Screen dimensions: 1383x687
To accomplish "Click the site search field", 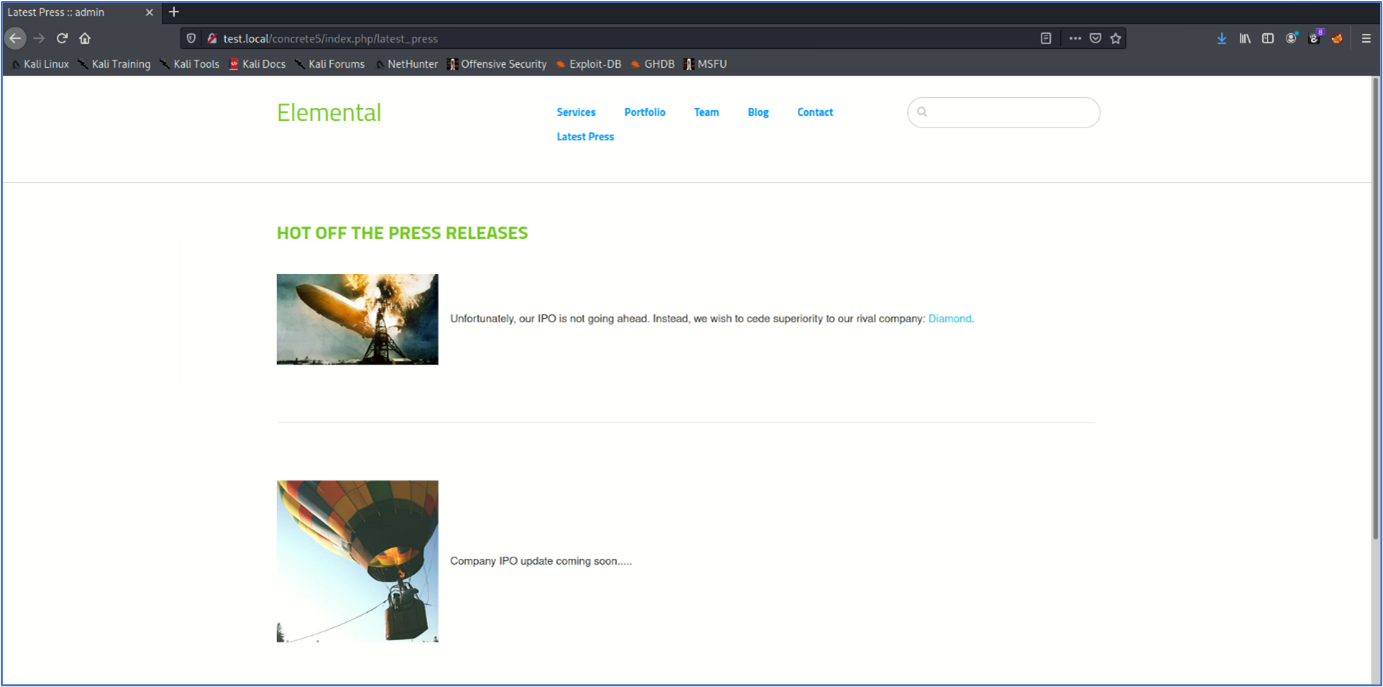I will pos(1004,112).
